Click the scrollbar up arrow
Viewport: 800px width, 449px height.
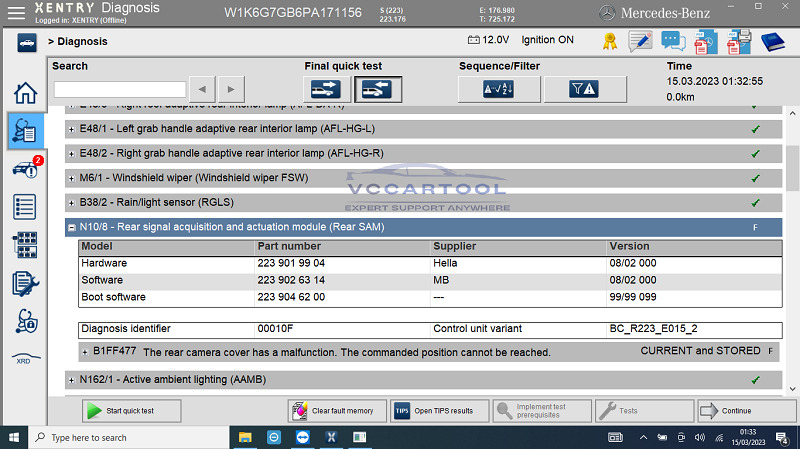[x=792, y=113]
